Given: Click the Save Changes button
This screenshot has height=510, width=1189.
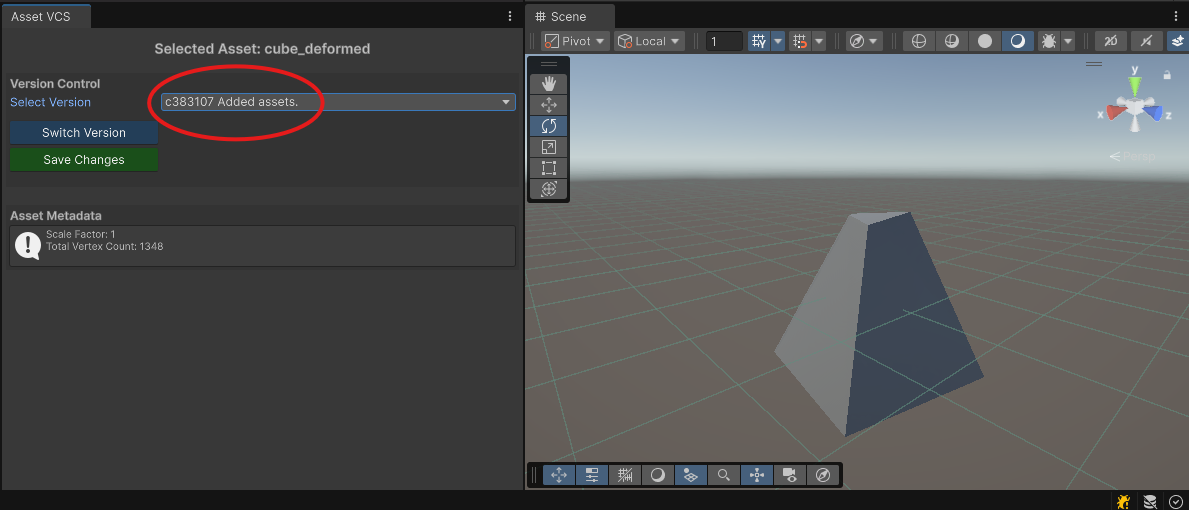Looking at the screenshot, I should pyautogui.click(x=84, y=160).
